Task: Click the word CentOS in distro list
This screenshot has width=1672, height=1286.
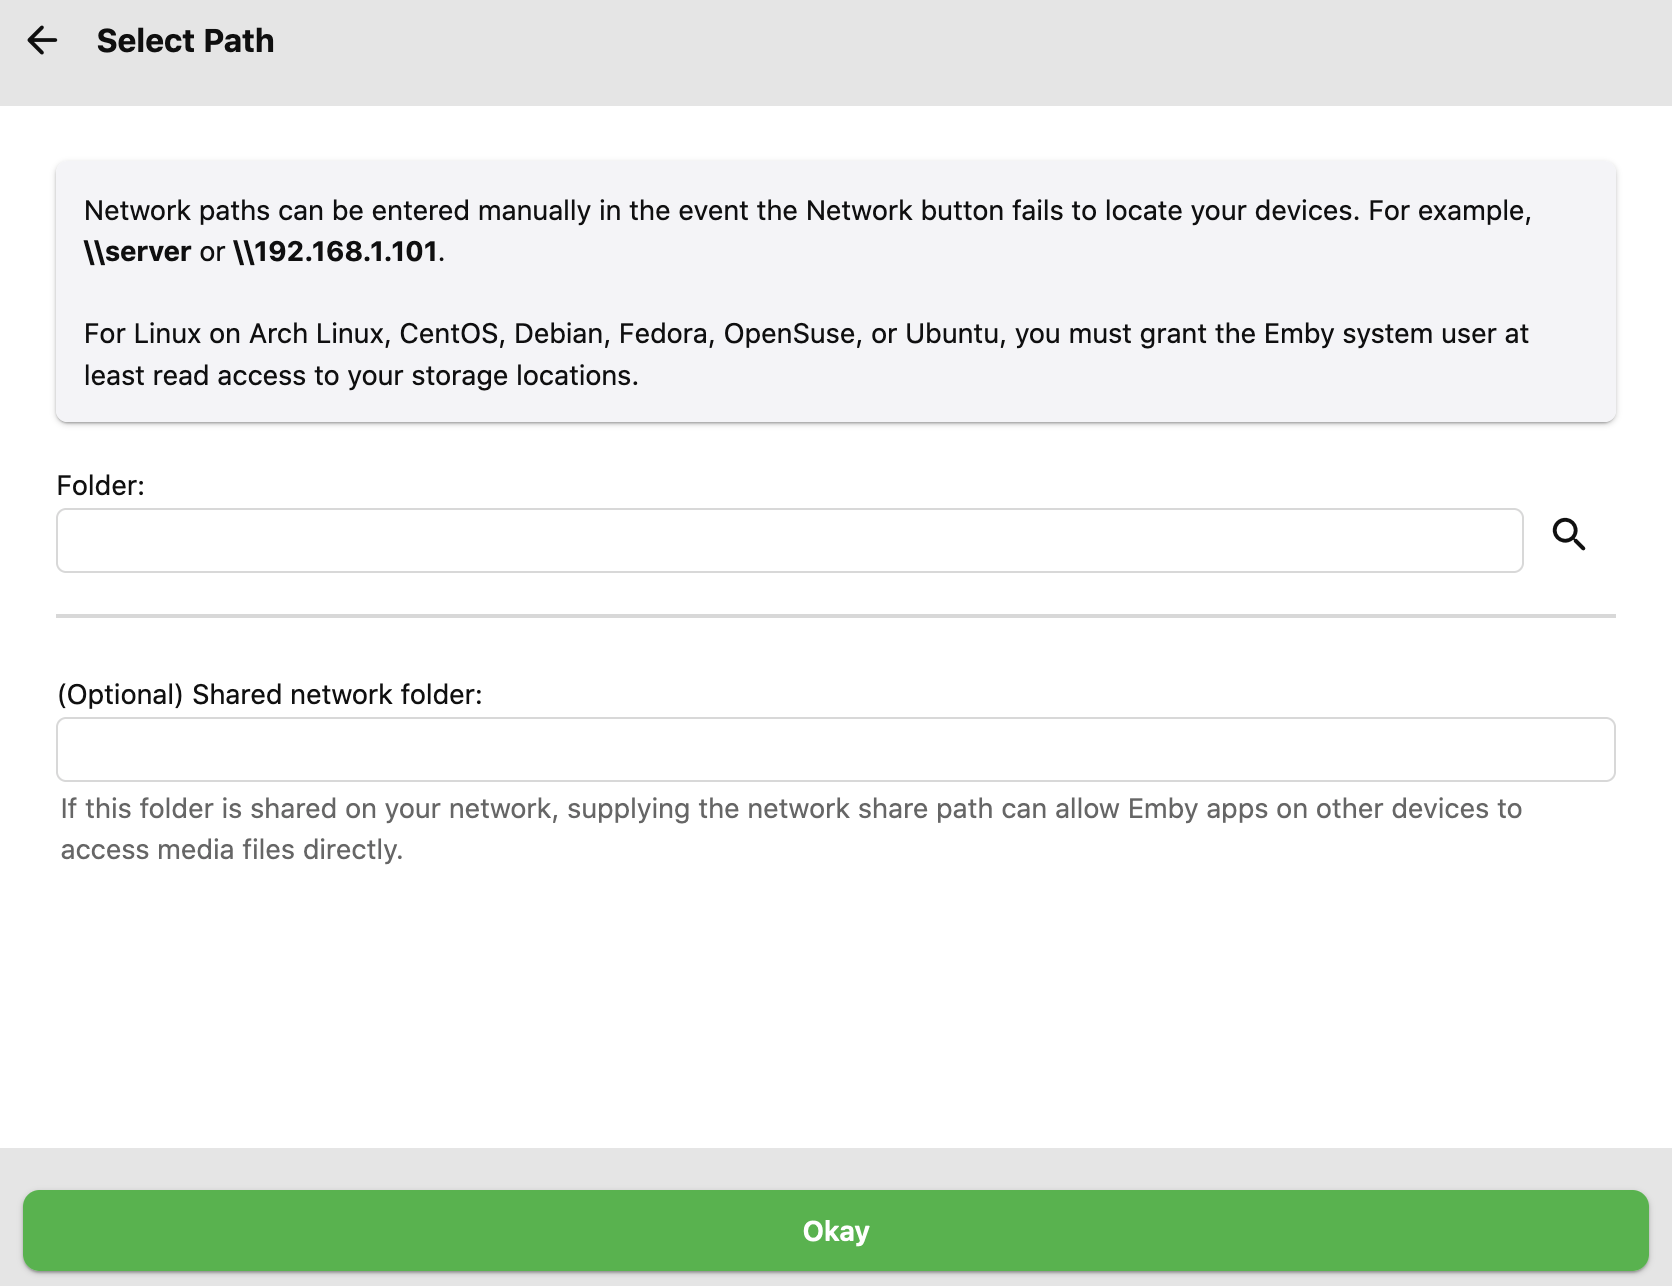Action: click(x=448, y=334)
